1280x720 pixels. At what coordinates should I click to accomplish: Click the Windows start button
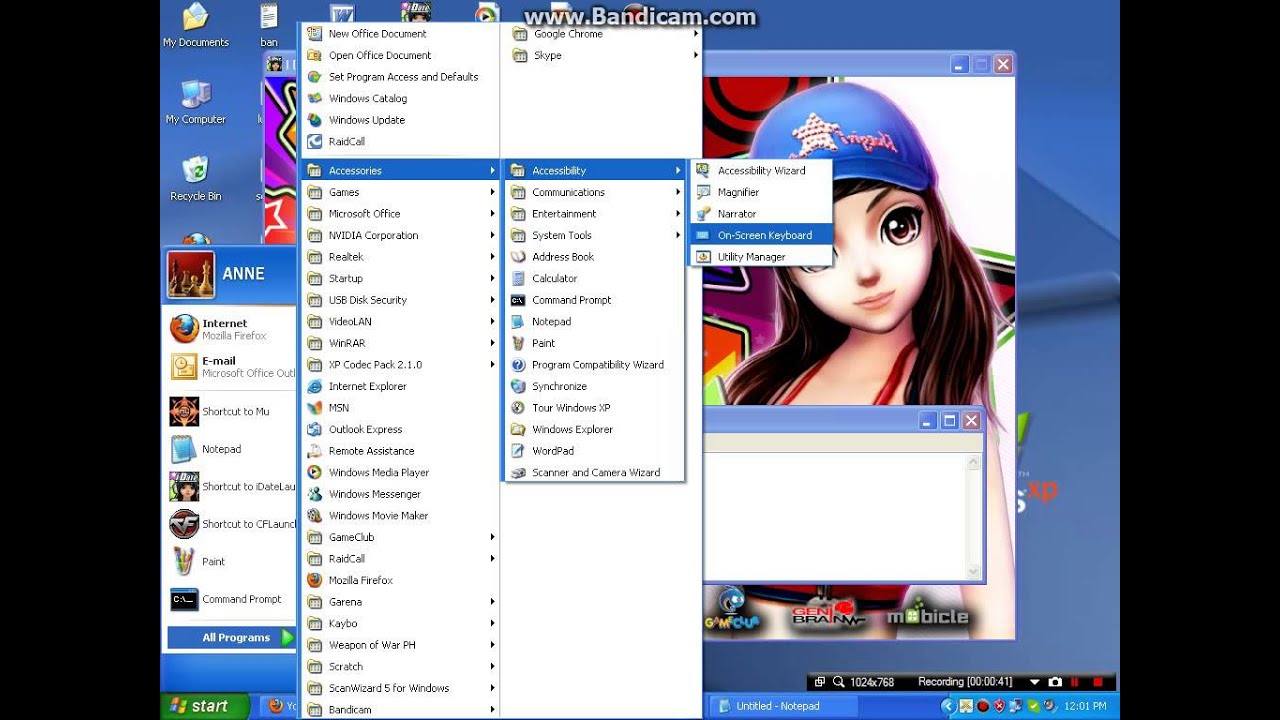[x=203, y=705]
